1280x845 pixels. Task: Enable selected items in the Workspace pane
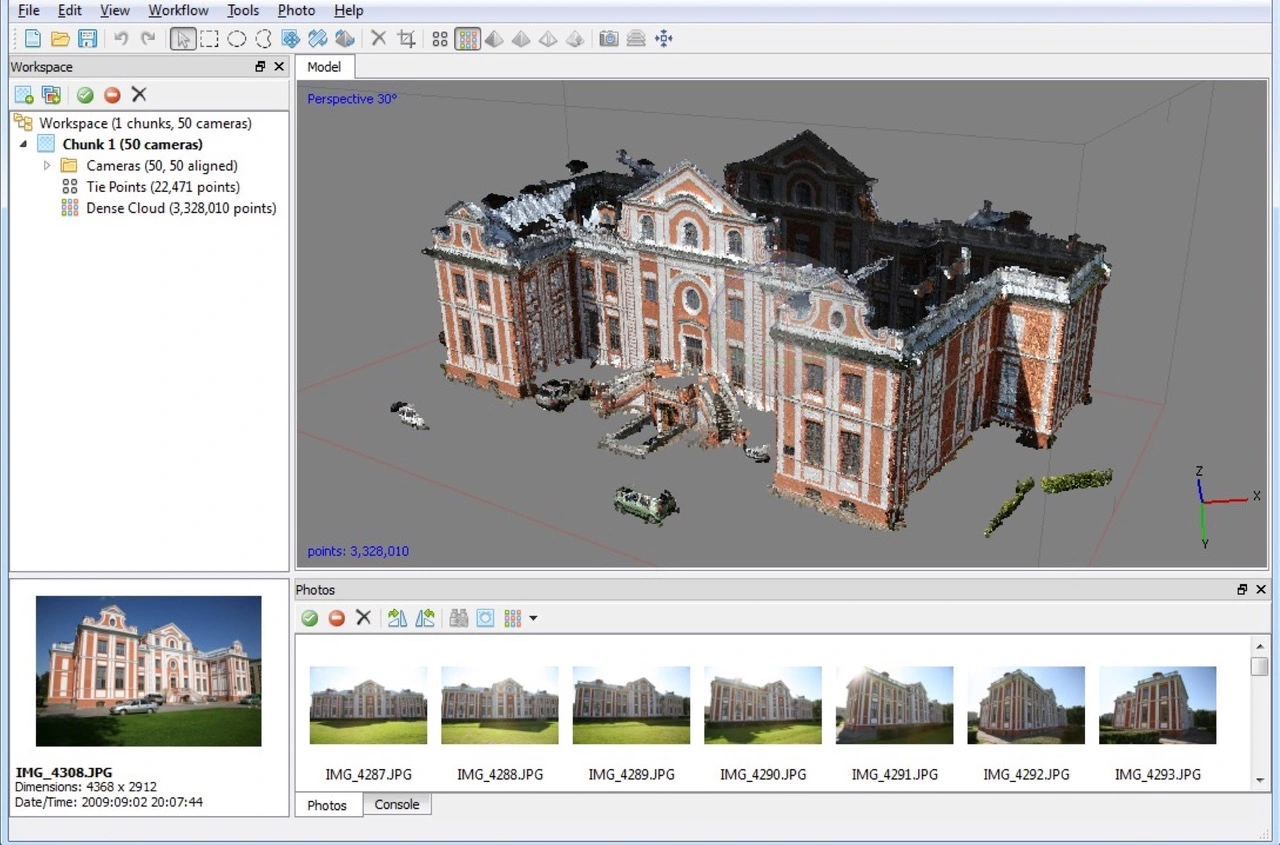[x=85, y=95]
